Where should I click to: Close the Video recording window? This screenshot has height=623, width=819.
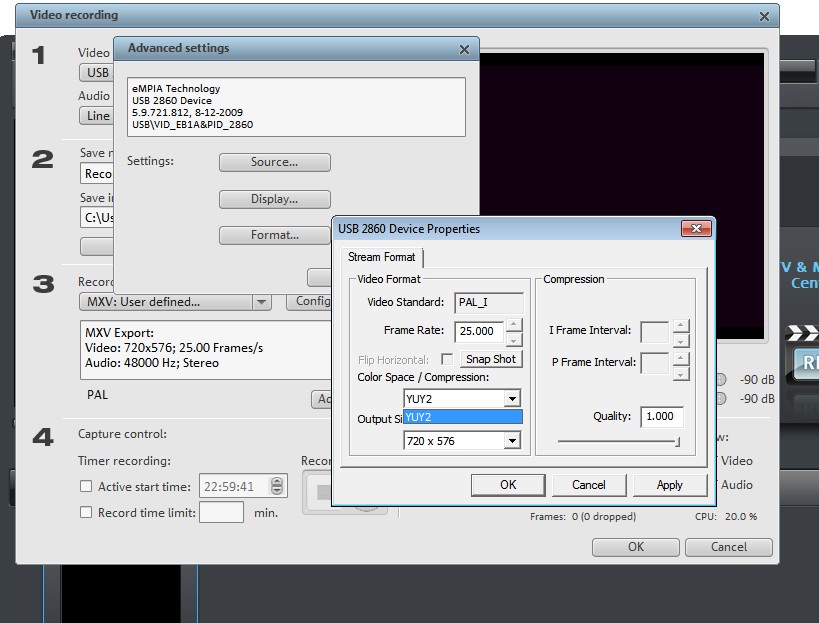point(764,17)
